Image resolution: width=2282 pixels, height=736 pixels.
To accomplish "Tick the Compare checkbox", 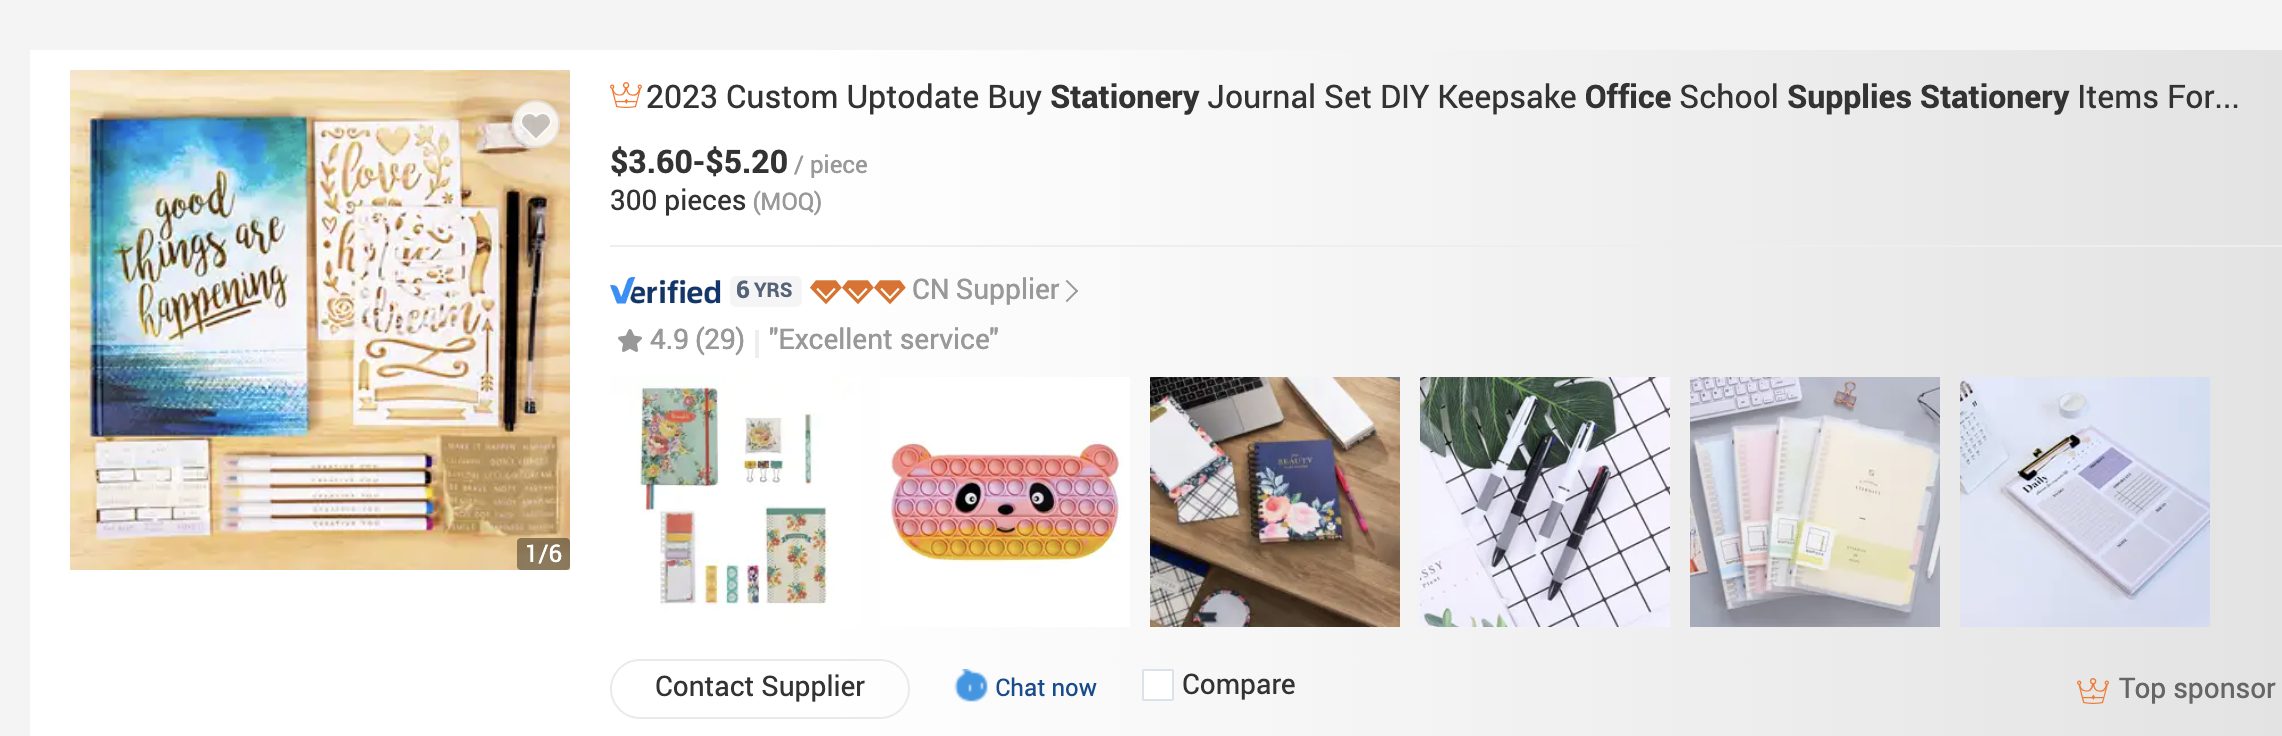I will 1158,685.
